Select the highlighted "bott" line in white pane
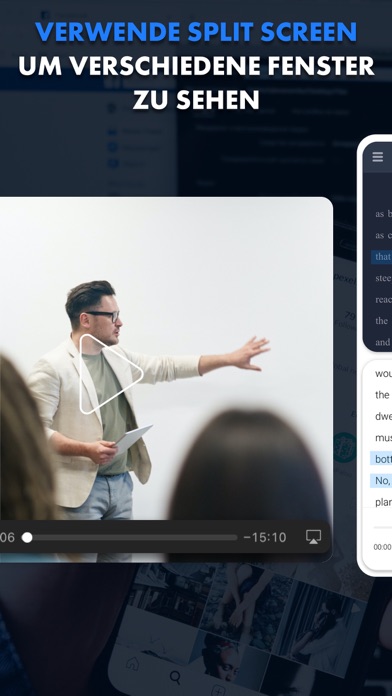The width and height of the screenshot is (392, 696). [381, 459]
